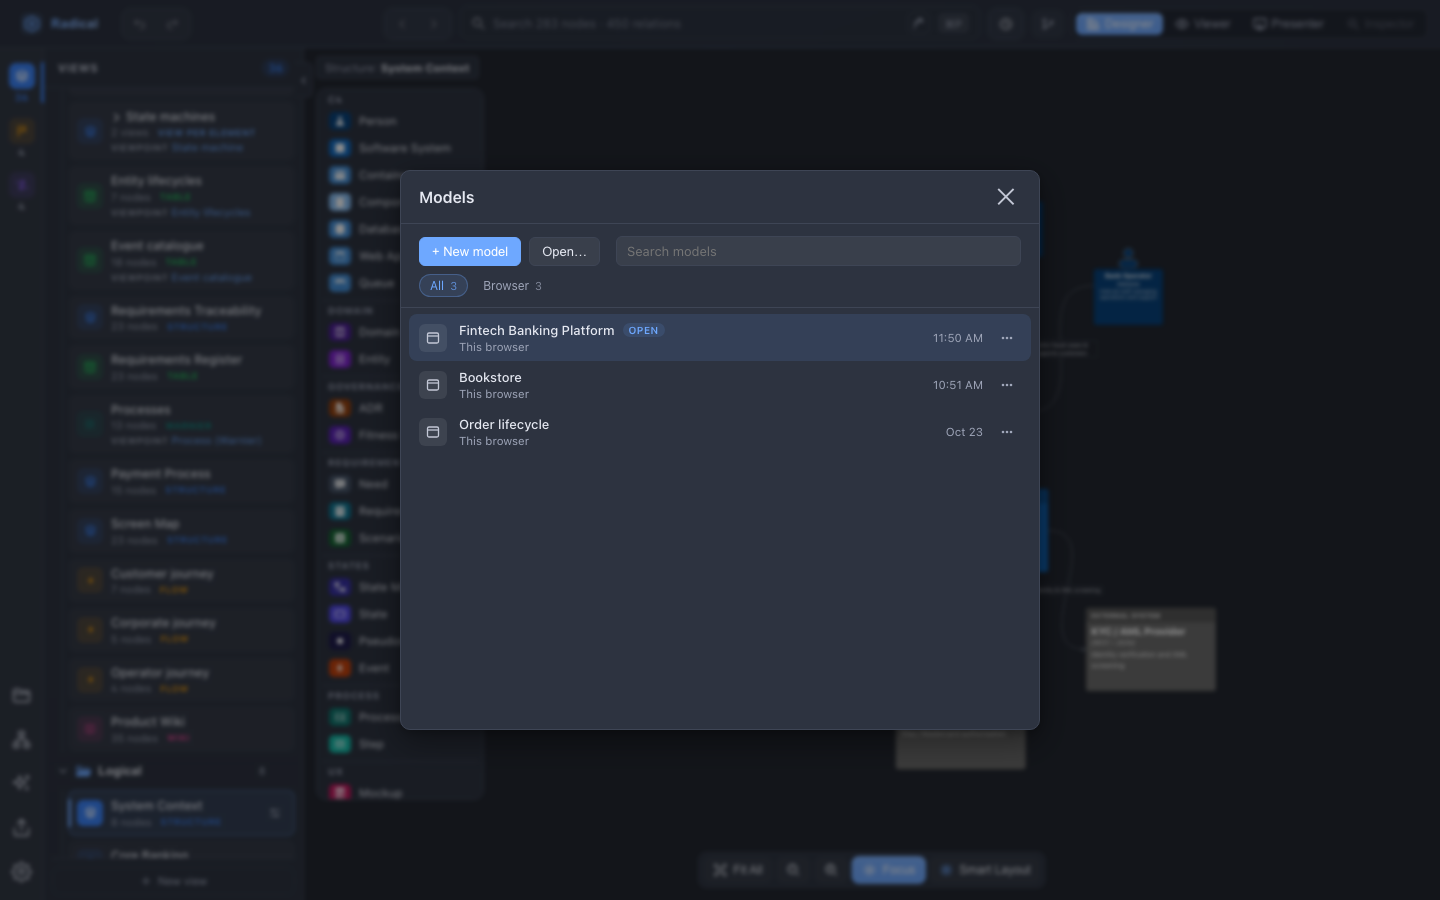The width and height of the screenshot is (1440, 900).
Task: Click the Bookstore model icon
Action: [x=433, y=385]
